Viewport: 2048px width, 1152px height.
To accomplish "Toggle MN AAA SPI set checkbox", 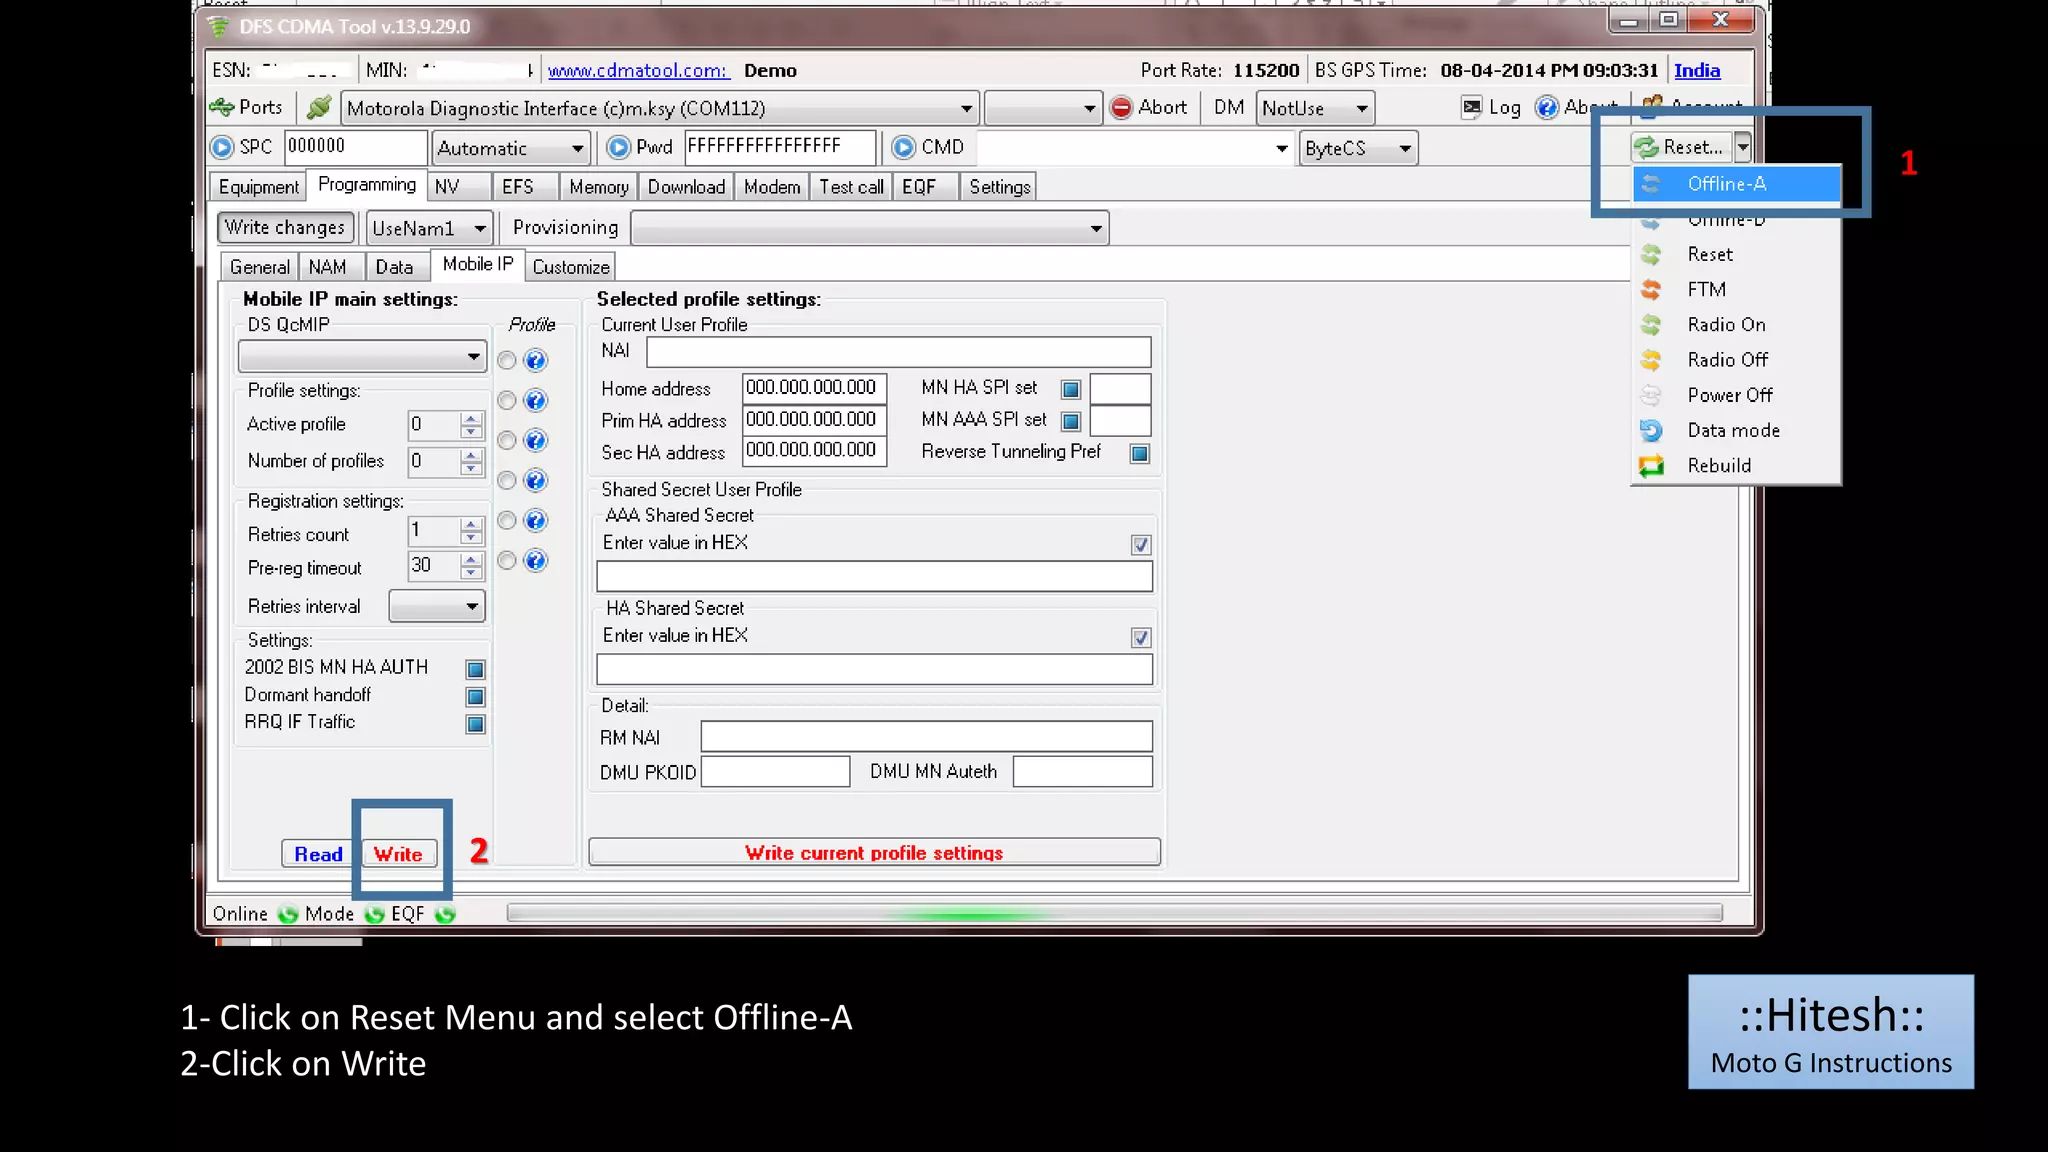I will tap(1070, 421).
